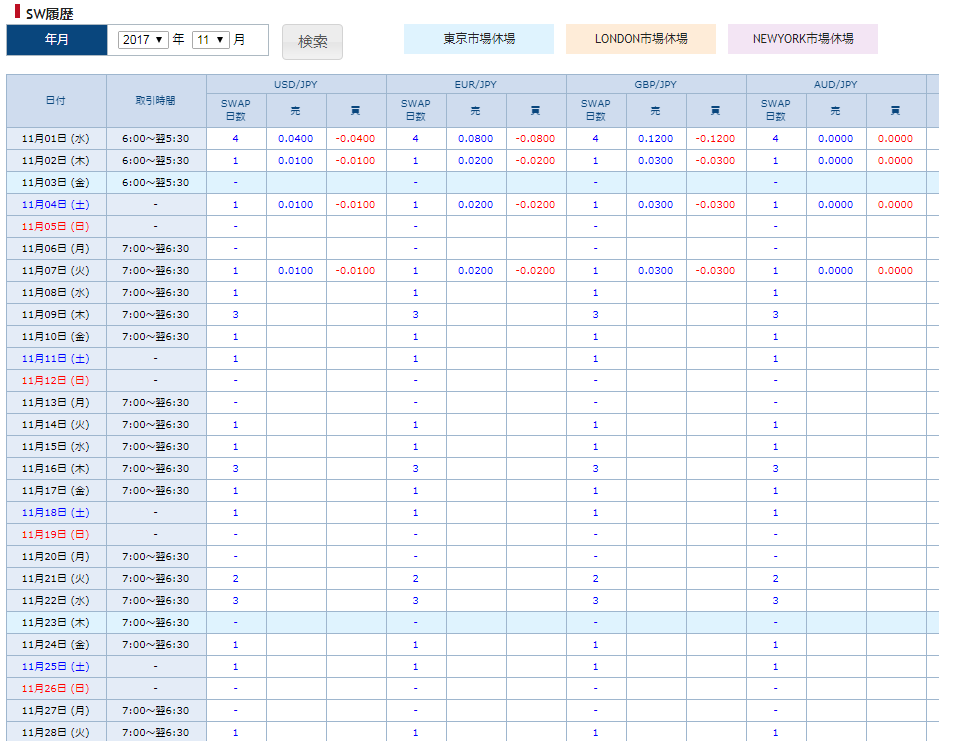Click trading time 6:00~翌5:30 on 11月01日
This screenshot has width=958, height=753.
point(156,139)
